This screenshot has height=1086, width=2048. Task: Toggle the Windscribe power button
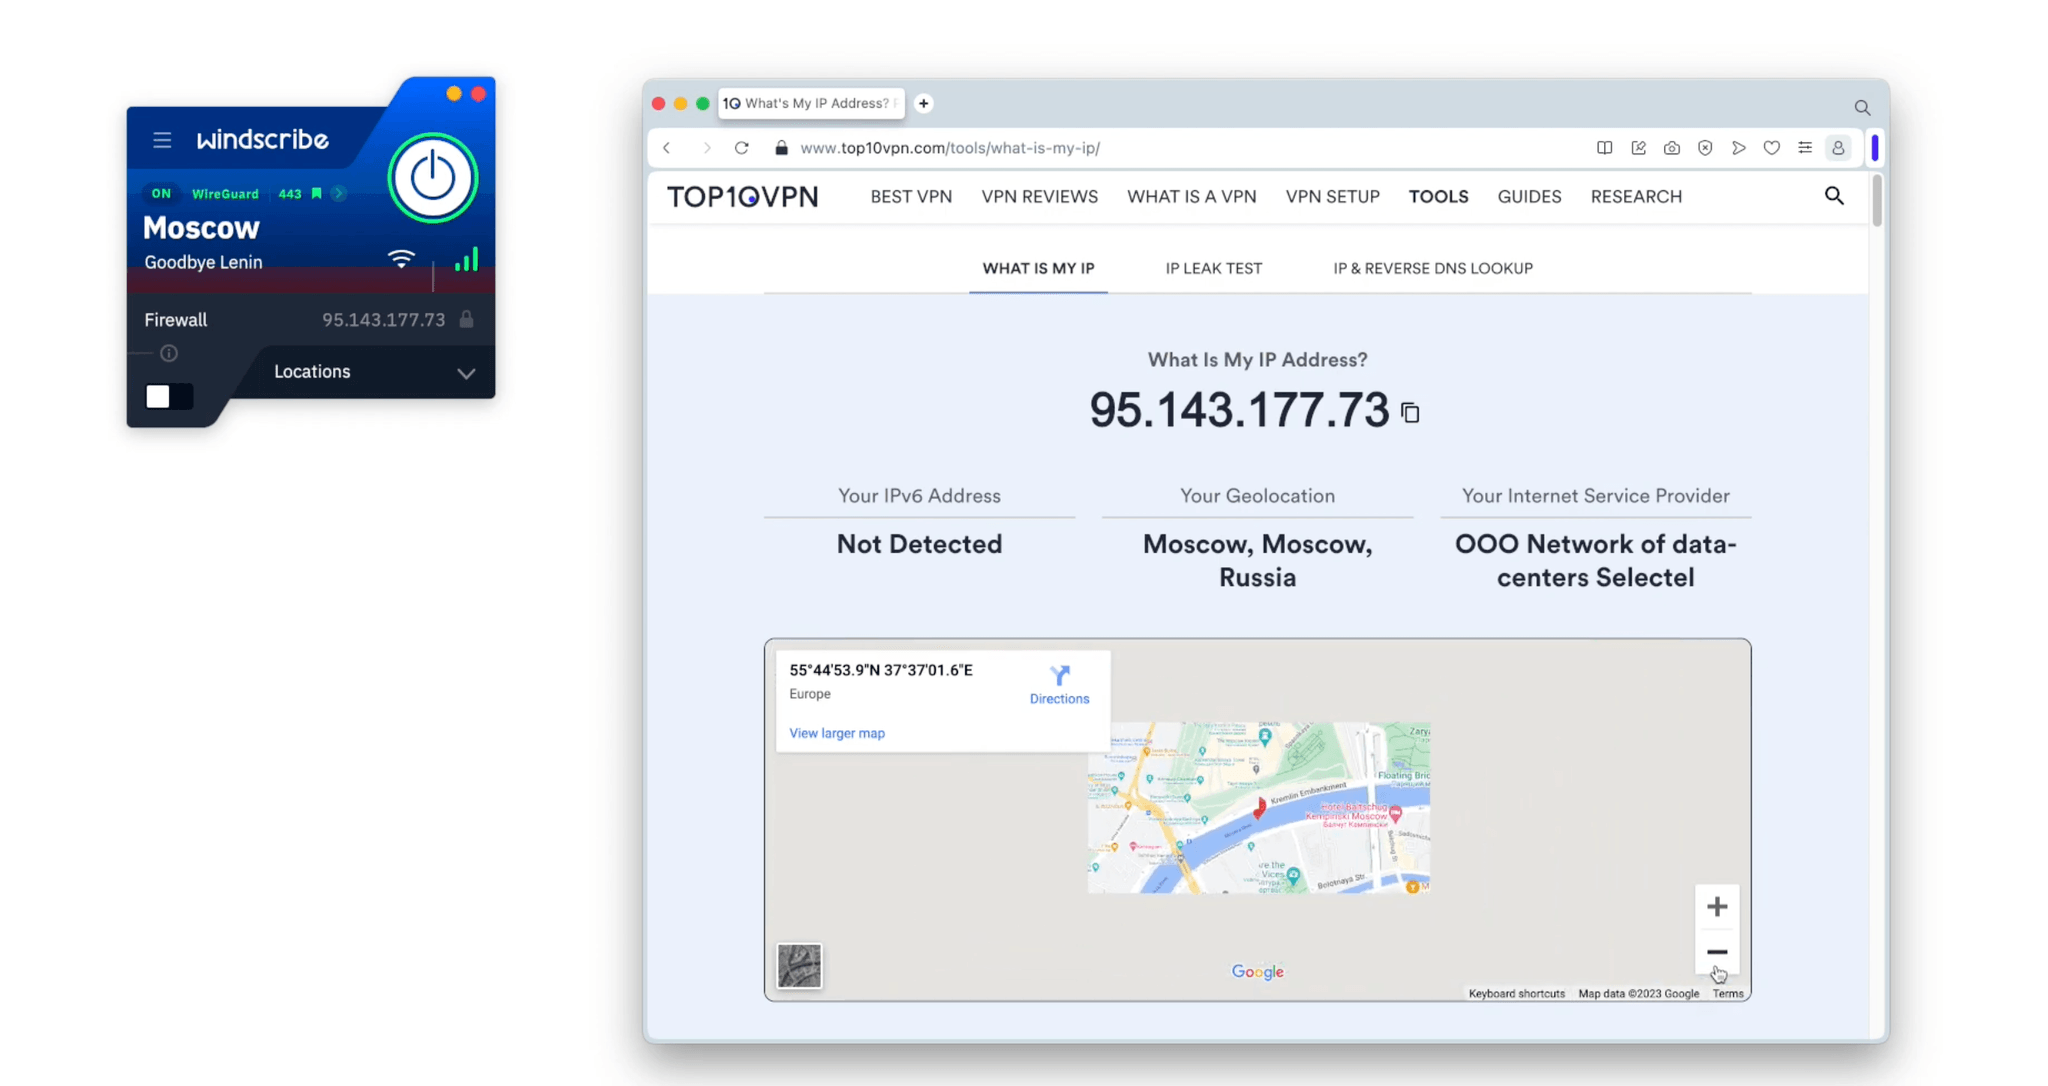coord(433,178)
